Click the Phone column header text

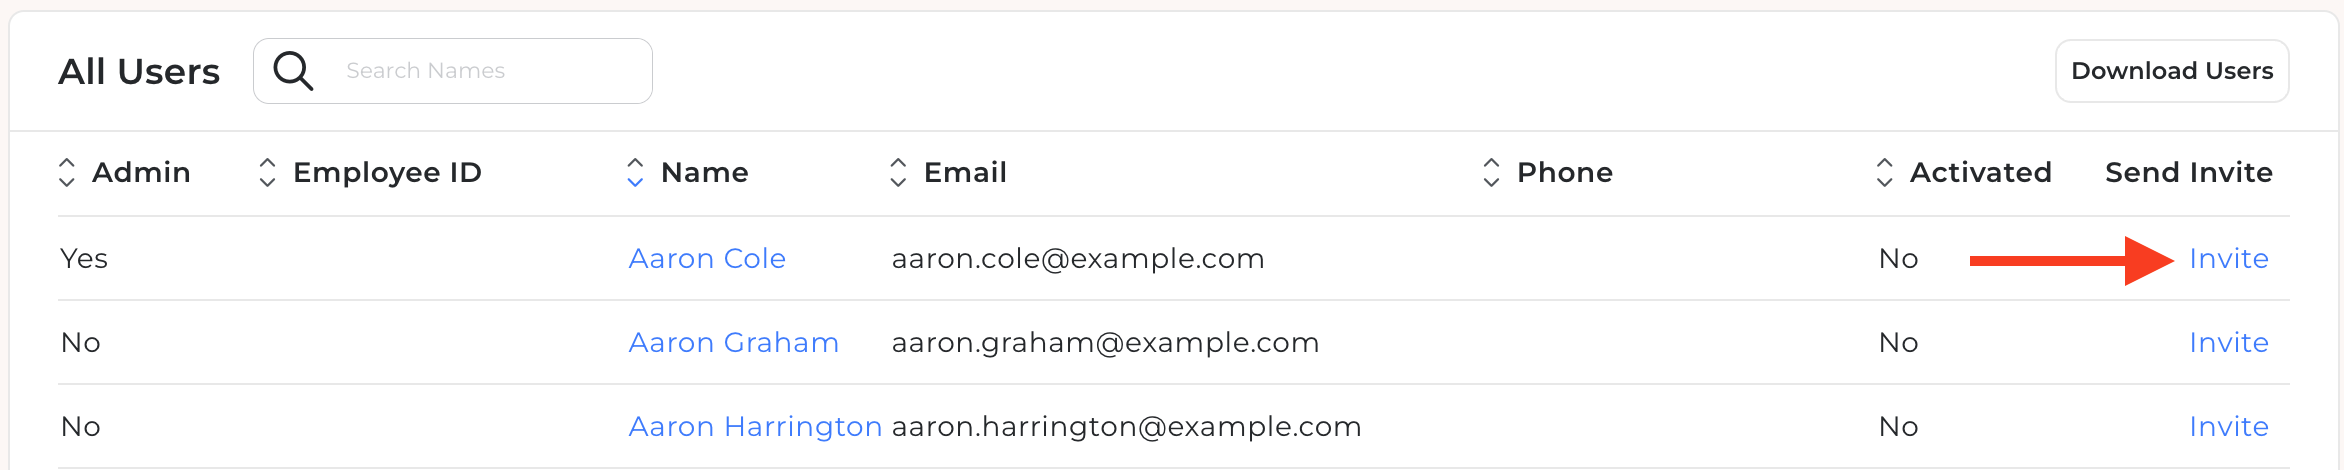coord(1565,172)
